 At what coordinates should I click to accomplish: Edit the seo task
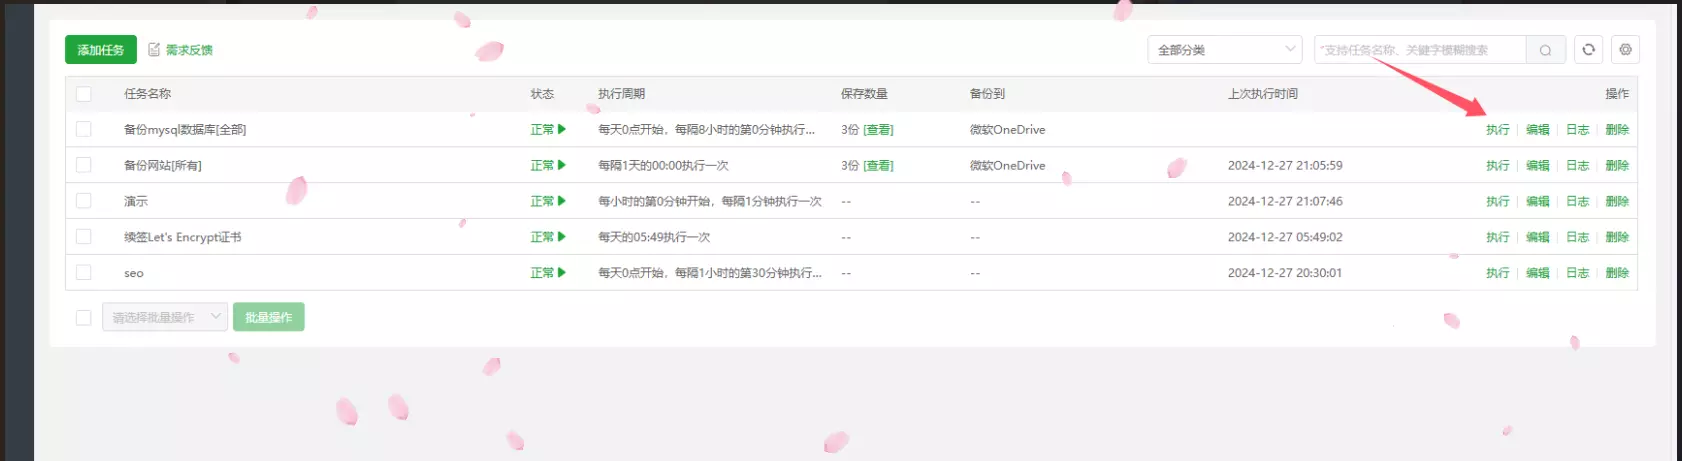tap(1537, 273)
